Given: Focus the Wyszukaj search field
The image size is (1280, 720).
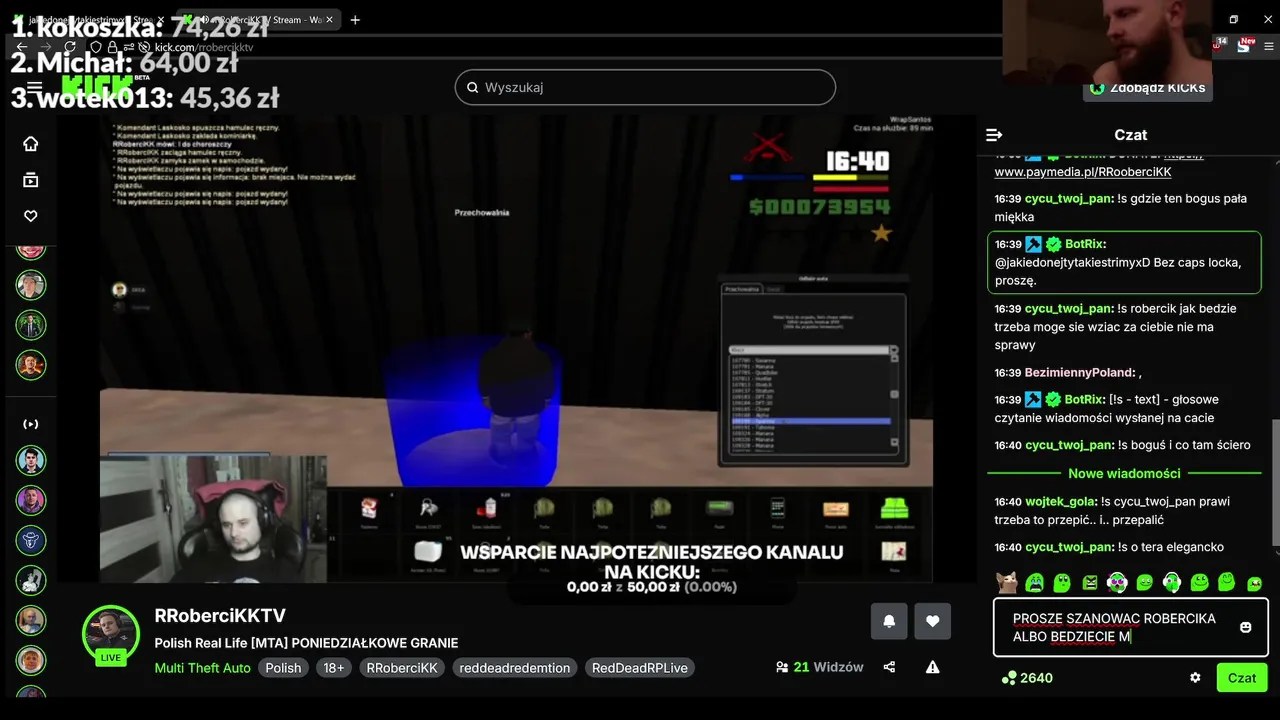Looking at the screenshot, I should (x=645, y=87).
